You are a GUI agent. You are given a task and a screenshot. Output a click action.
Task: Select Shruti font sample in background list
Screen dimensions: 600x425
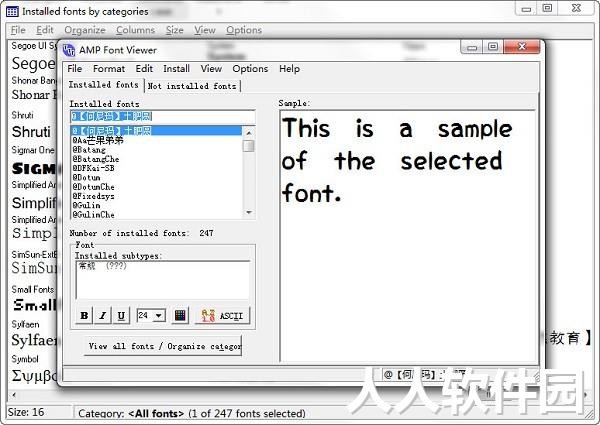click(31, 132)
